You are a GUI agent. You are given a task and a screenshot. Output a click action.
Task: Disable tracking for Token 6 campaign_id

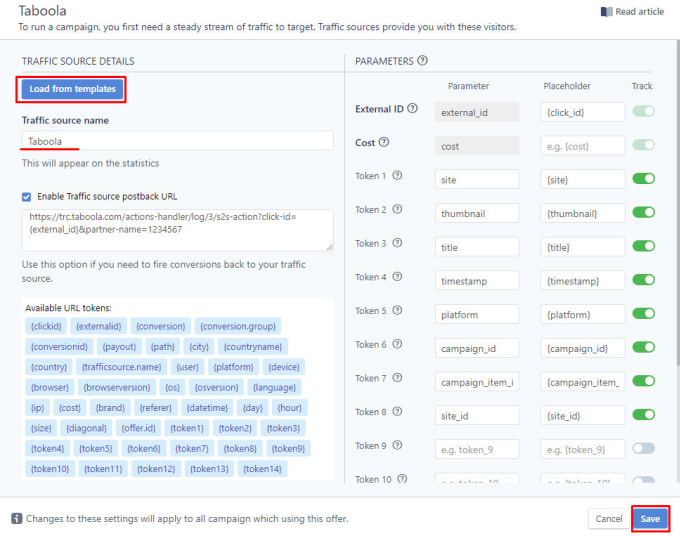point(644,347)
